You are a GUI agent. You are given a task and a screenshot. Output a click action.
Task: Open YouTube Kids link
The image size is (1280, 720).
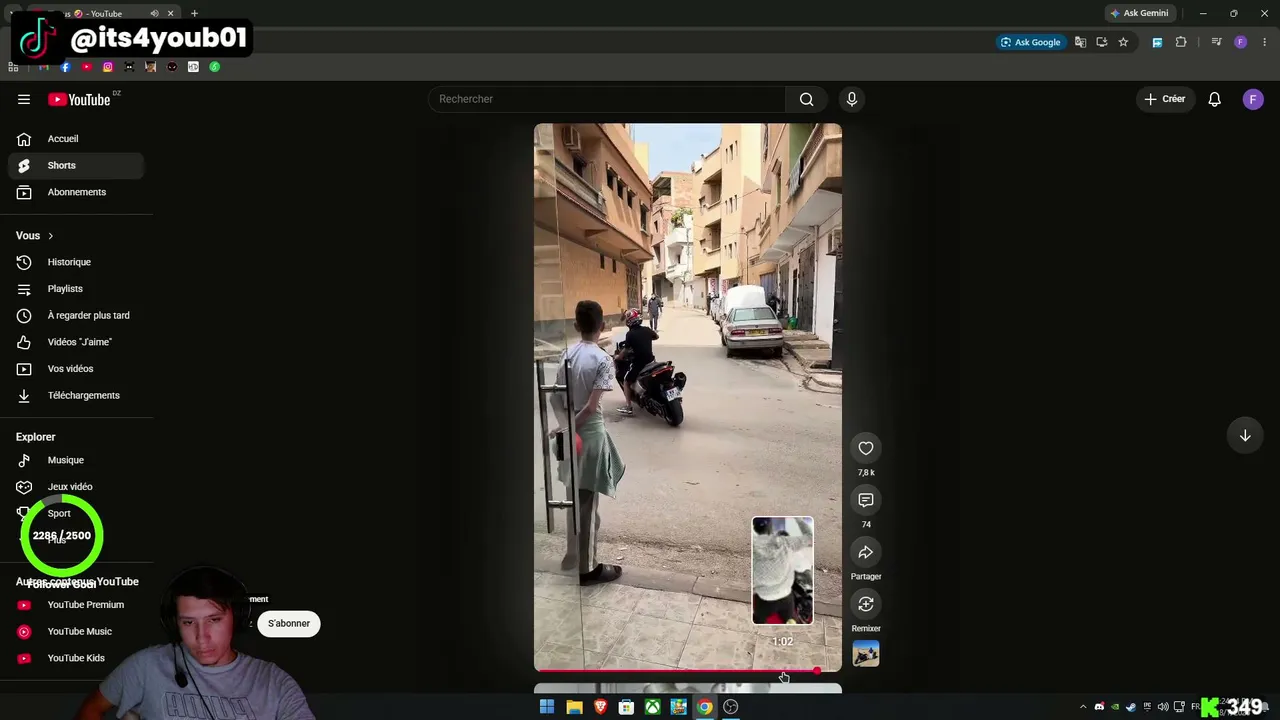click(76, 658)
